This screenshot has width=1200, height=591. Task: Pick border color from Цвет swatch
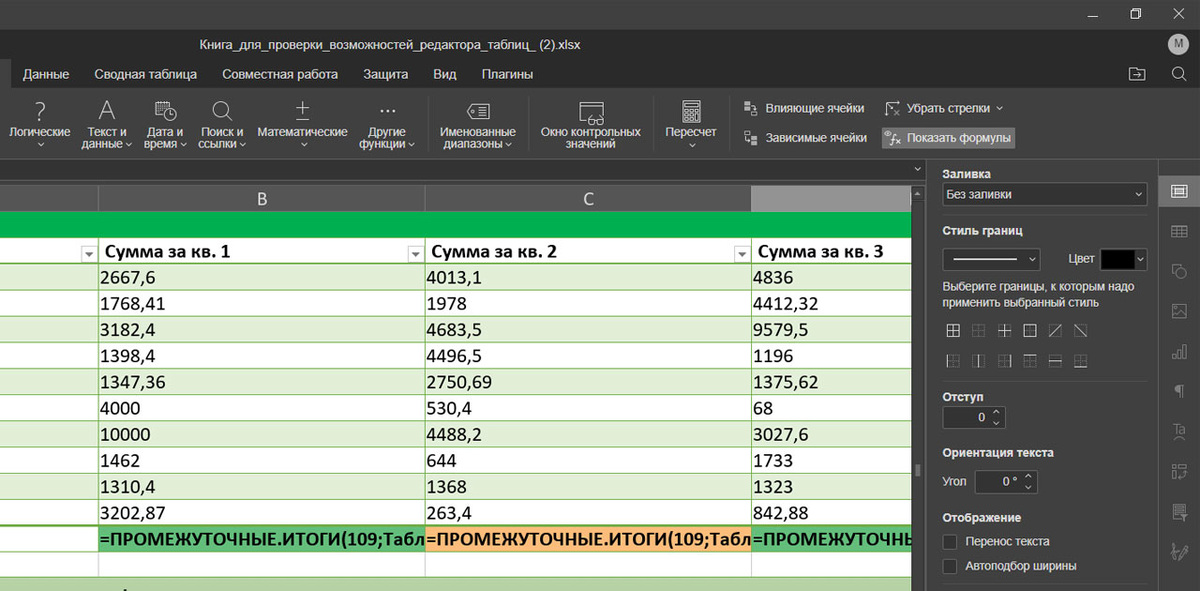(x=1123, y=259)
